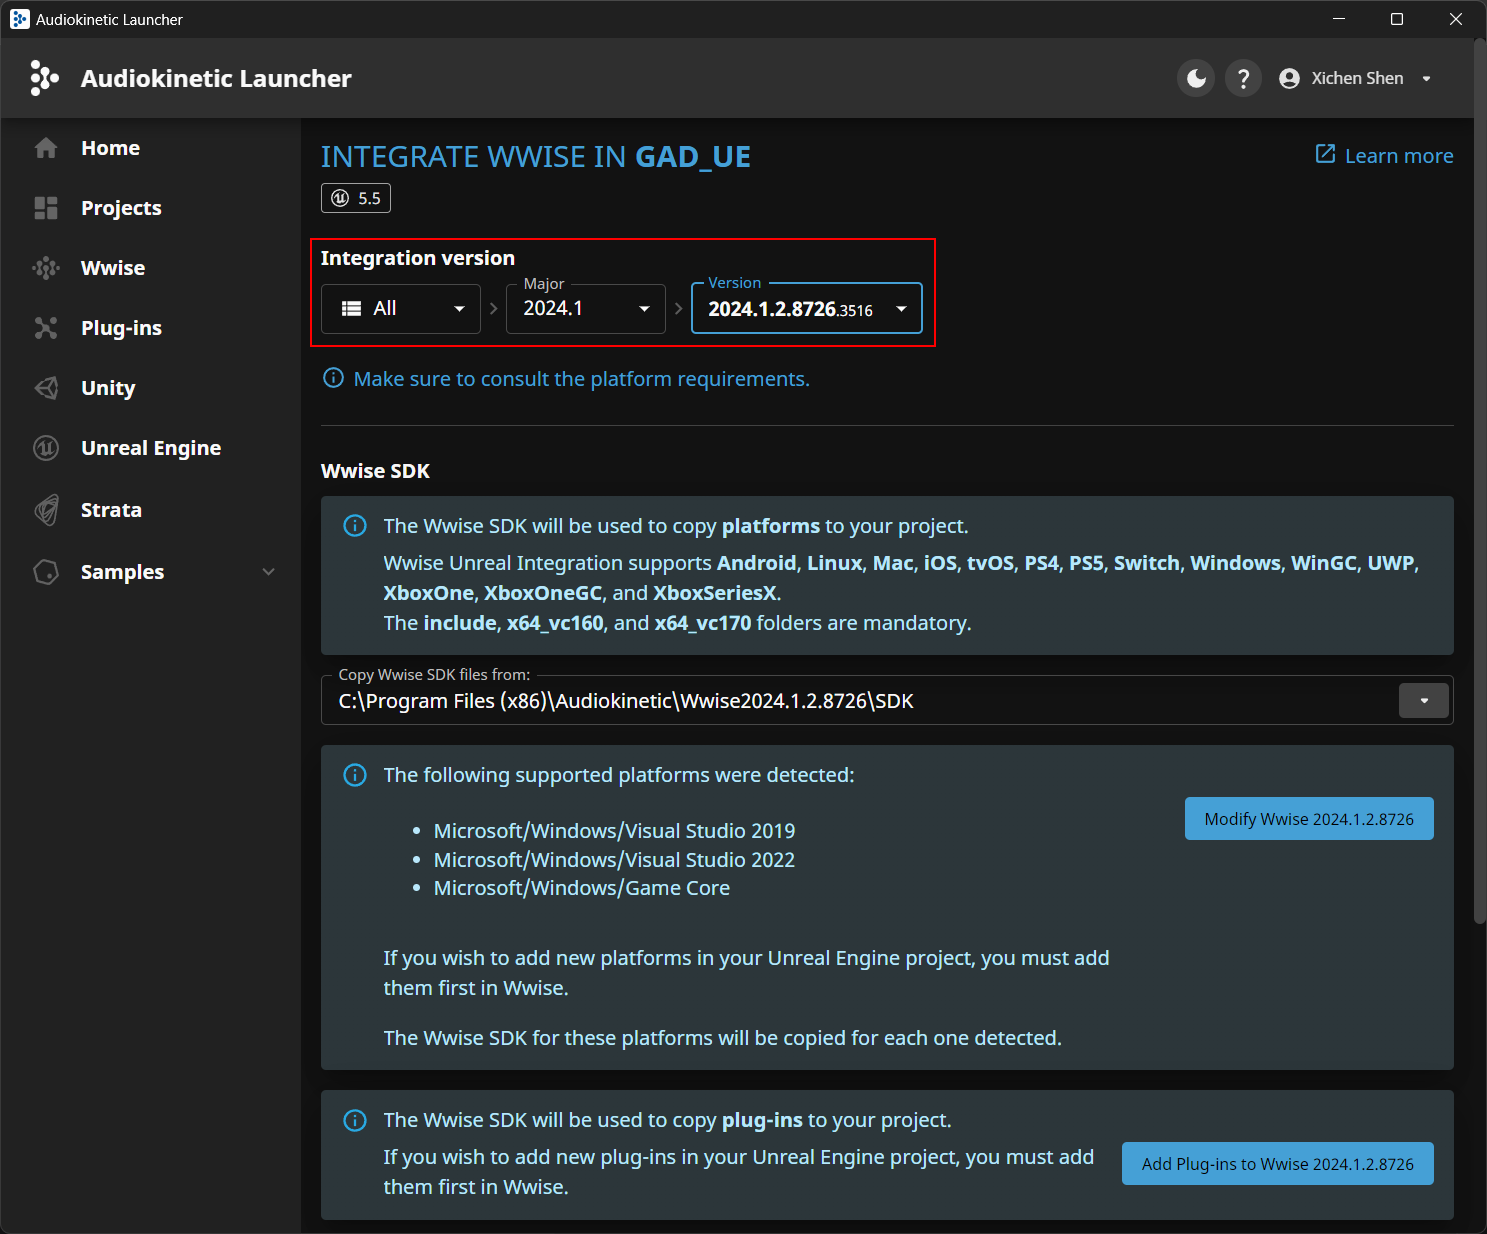
Task: Click the Plug-ins sidebar icon
Action: point(46,328)
